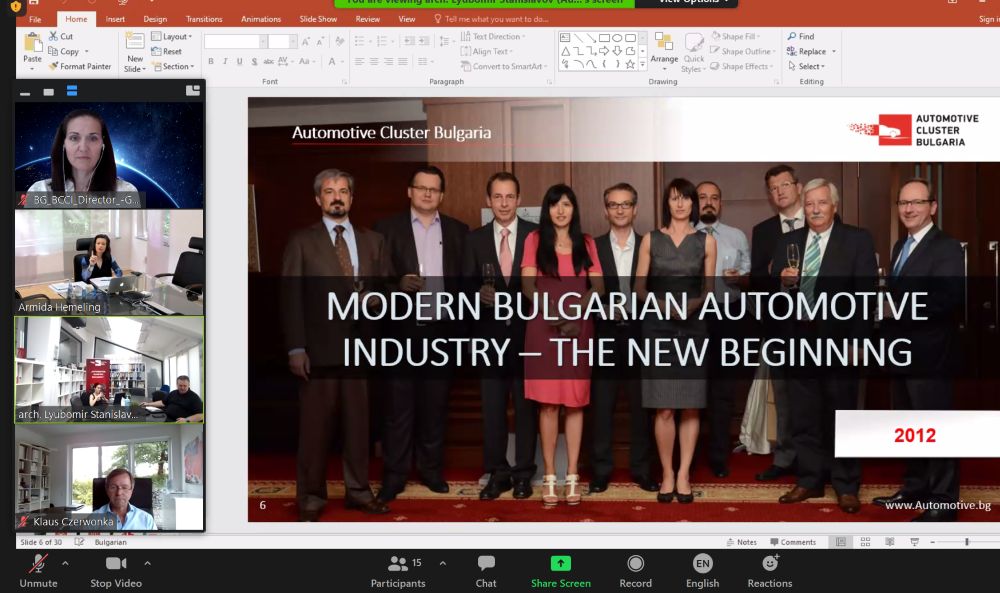The height and width of the screenshot is (593, 1000).
Task: Open the Chat panel
Action: [486, 571]
